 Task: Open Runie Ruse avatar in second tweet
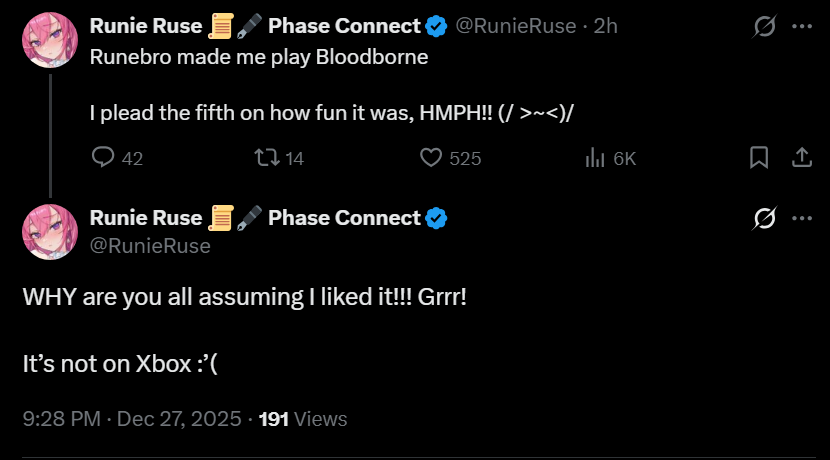49,232
